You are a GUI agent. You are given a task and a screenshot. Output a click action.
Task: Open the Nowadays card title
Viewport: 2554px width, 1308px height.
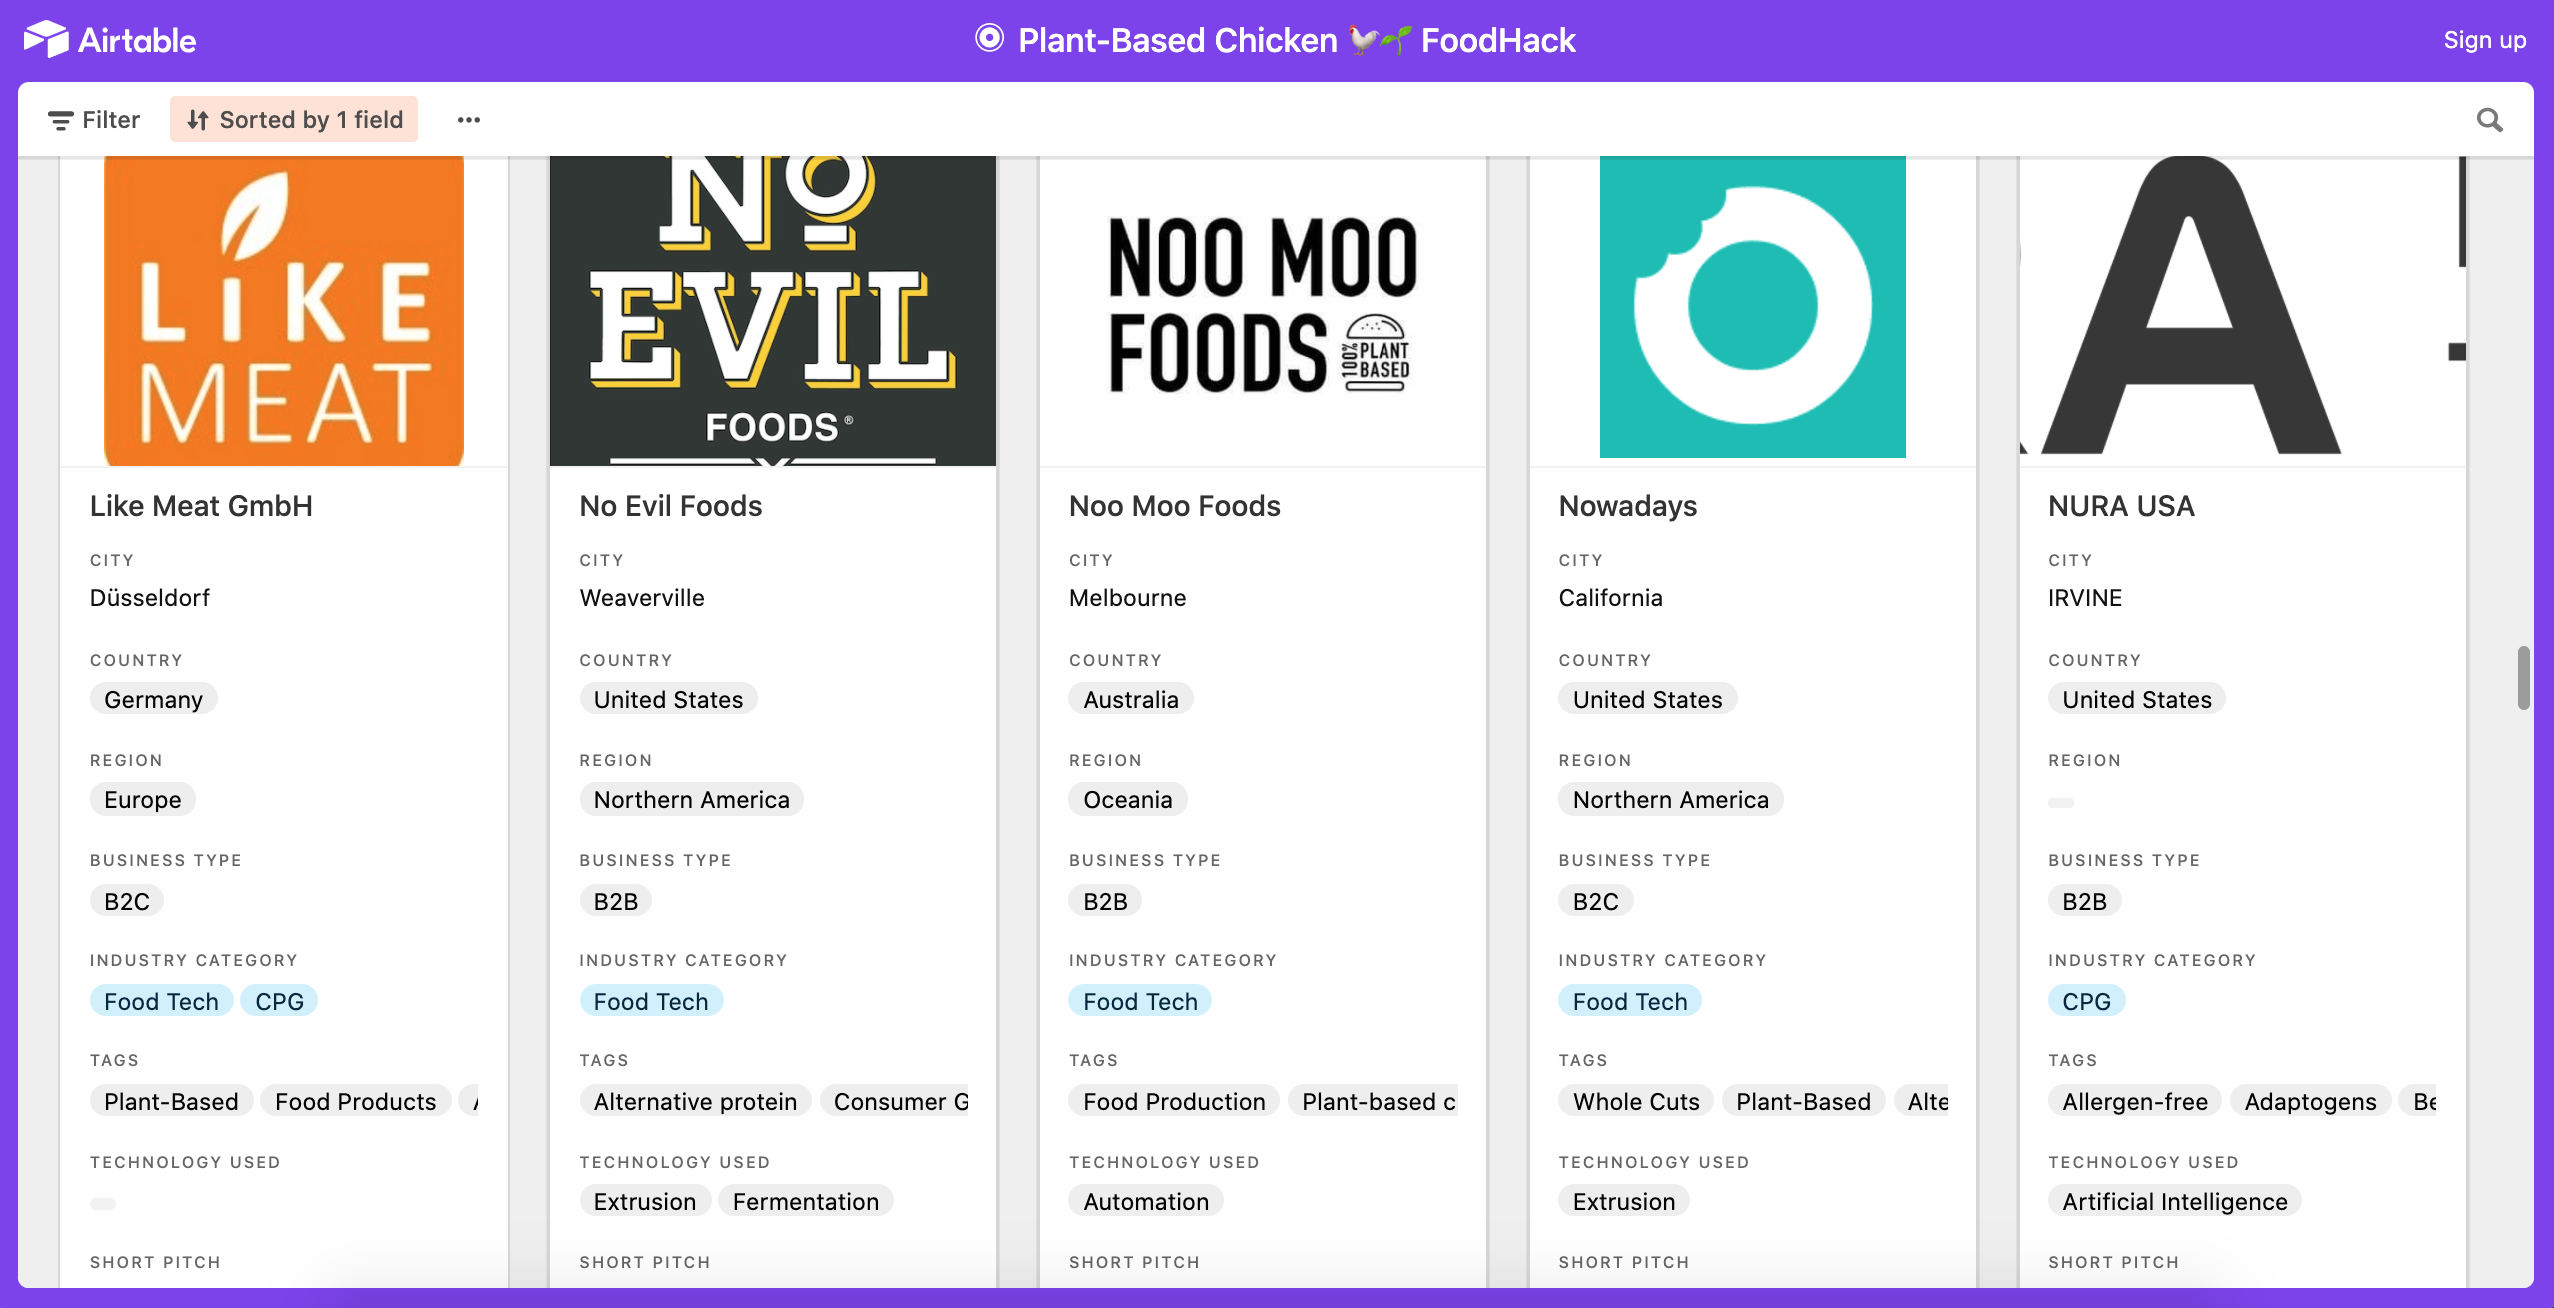(x=1627, y=506)
